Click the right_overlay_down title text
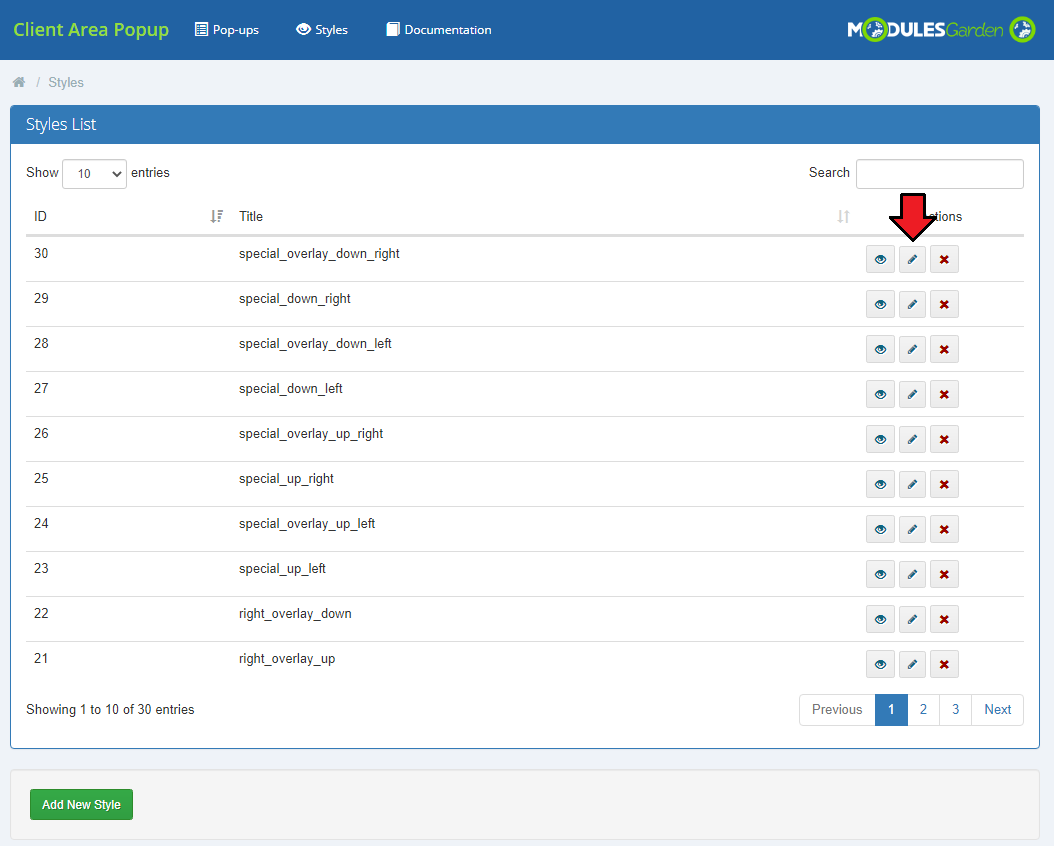This screenshot has width=1054, height=846. pos(295,614)
